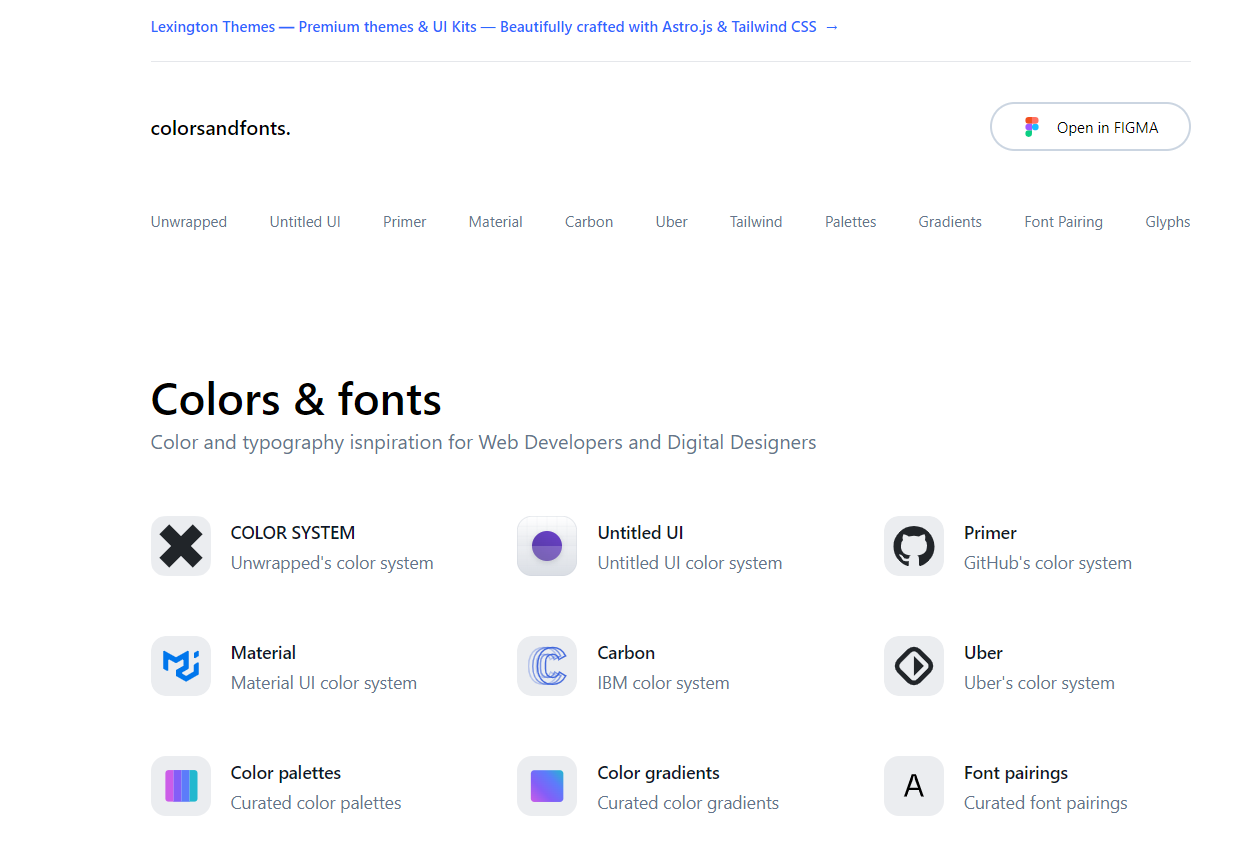The width and height of the screenshot is (1251, 842).
Task: Click the Unwrapped black X icon
Action: click(181, 546)
